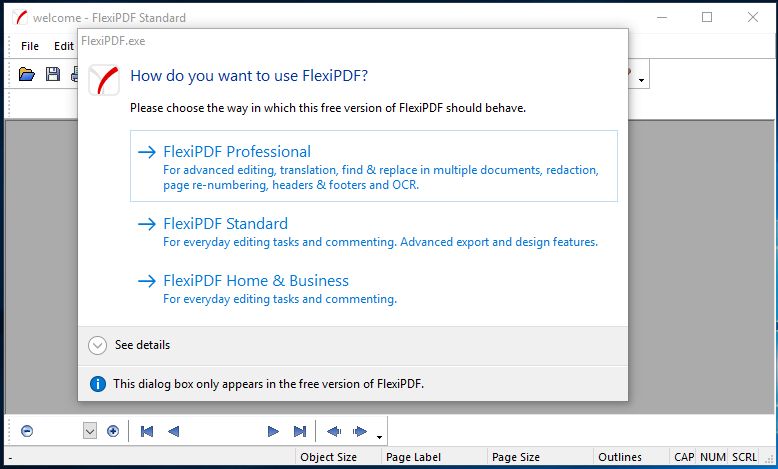778x469 pixels.
Task: Expand See details section
Action: pos(129,345)
